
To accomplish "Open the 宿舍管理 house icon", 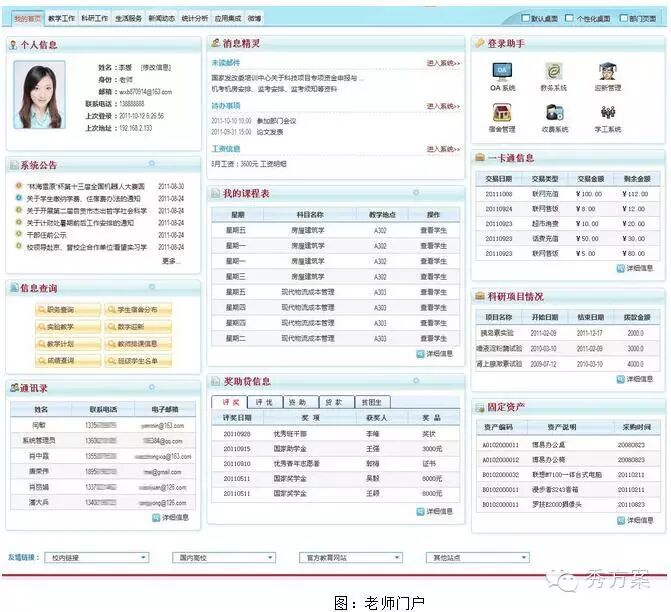I will [502, 113].
